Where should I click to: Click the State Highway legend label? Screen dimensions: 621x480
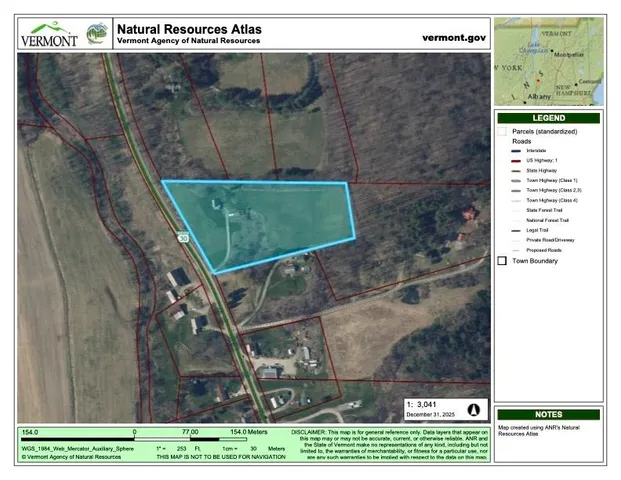click(541, 171)
